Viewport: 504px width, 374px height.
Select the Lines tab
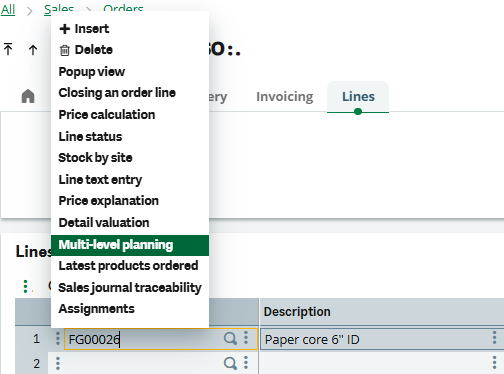tap(358, 97)
